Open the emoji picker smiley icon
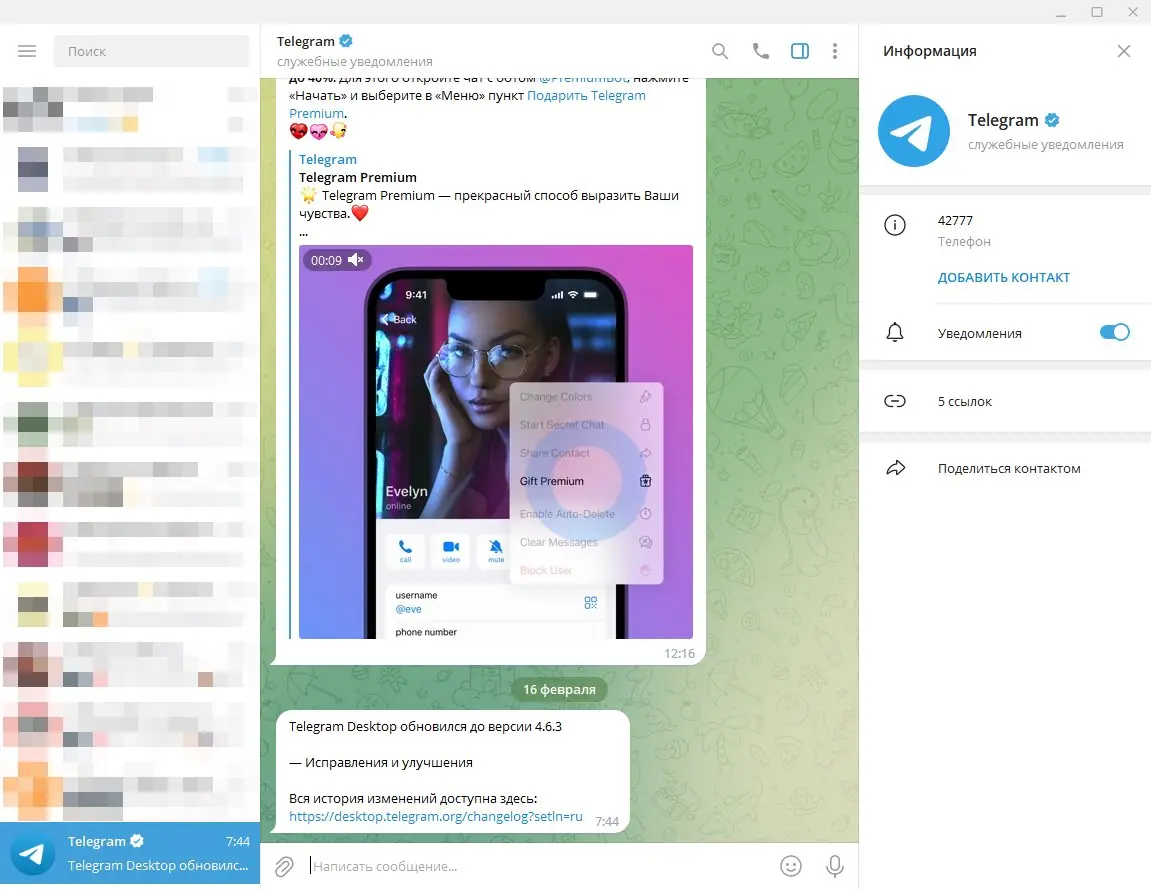The width and height of the screenshot is (1151, 889). pyautogui.click(x=791, y=866)
